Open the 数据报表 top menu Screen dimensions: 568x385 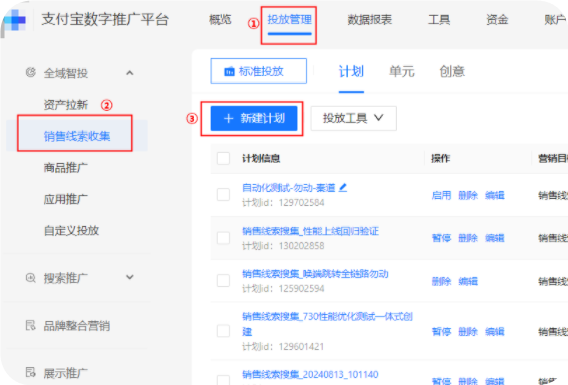(369, 20)
